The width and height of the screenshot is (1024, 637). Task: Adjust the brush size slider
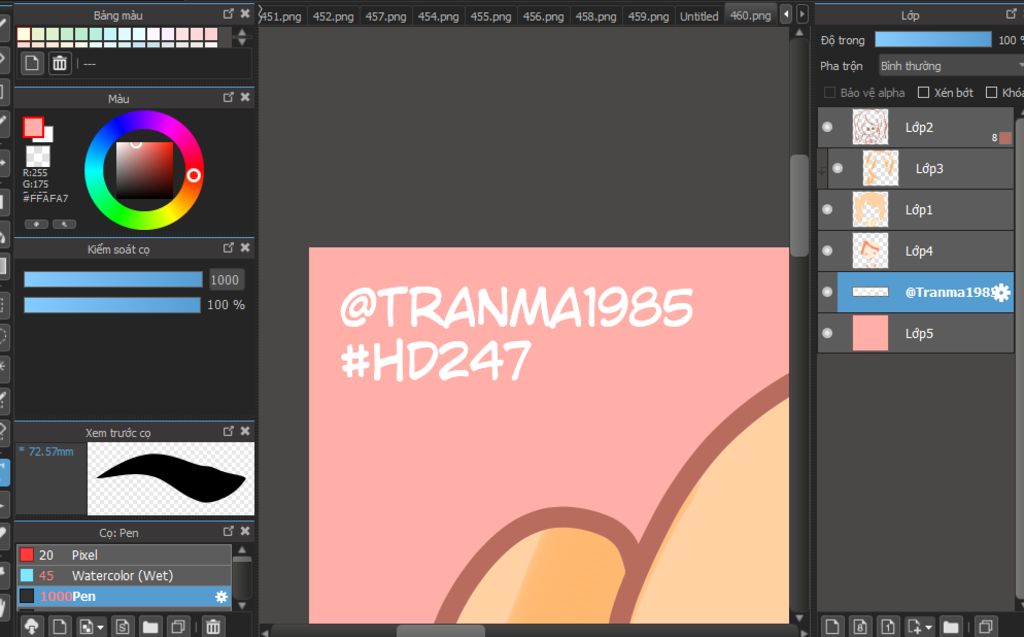click(x=113, y=280)
